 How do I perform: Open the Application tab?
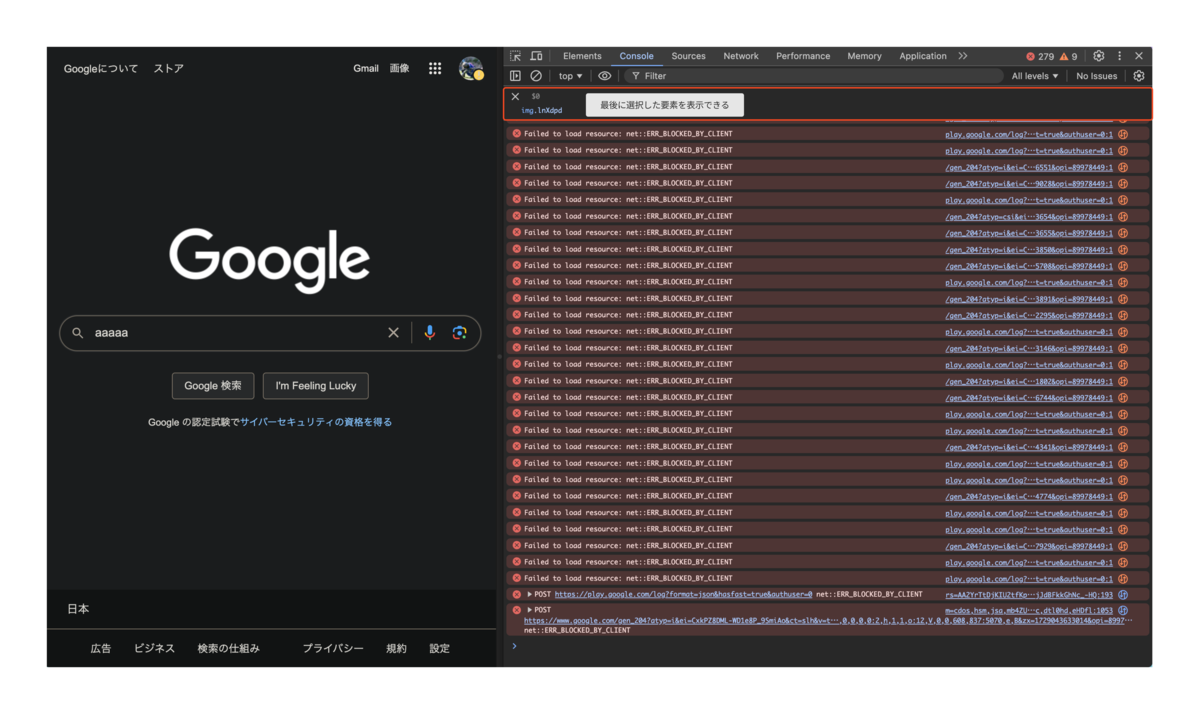coord(922,56)
